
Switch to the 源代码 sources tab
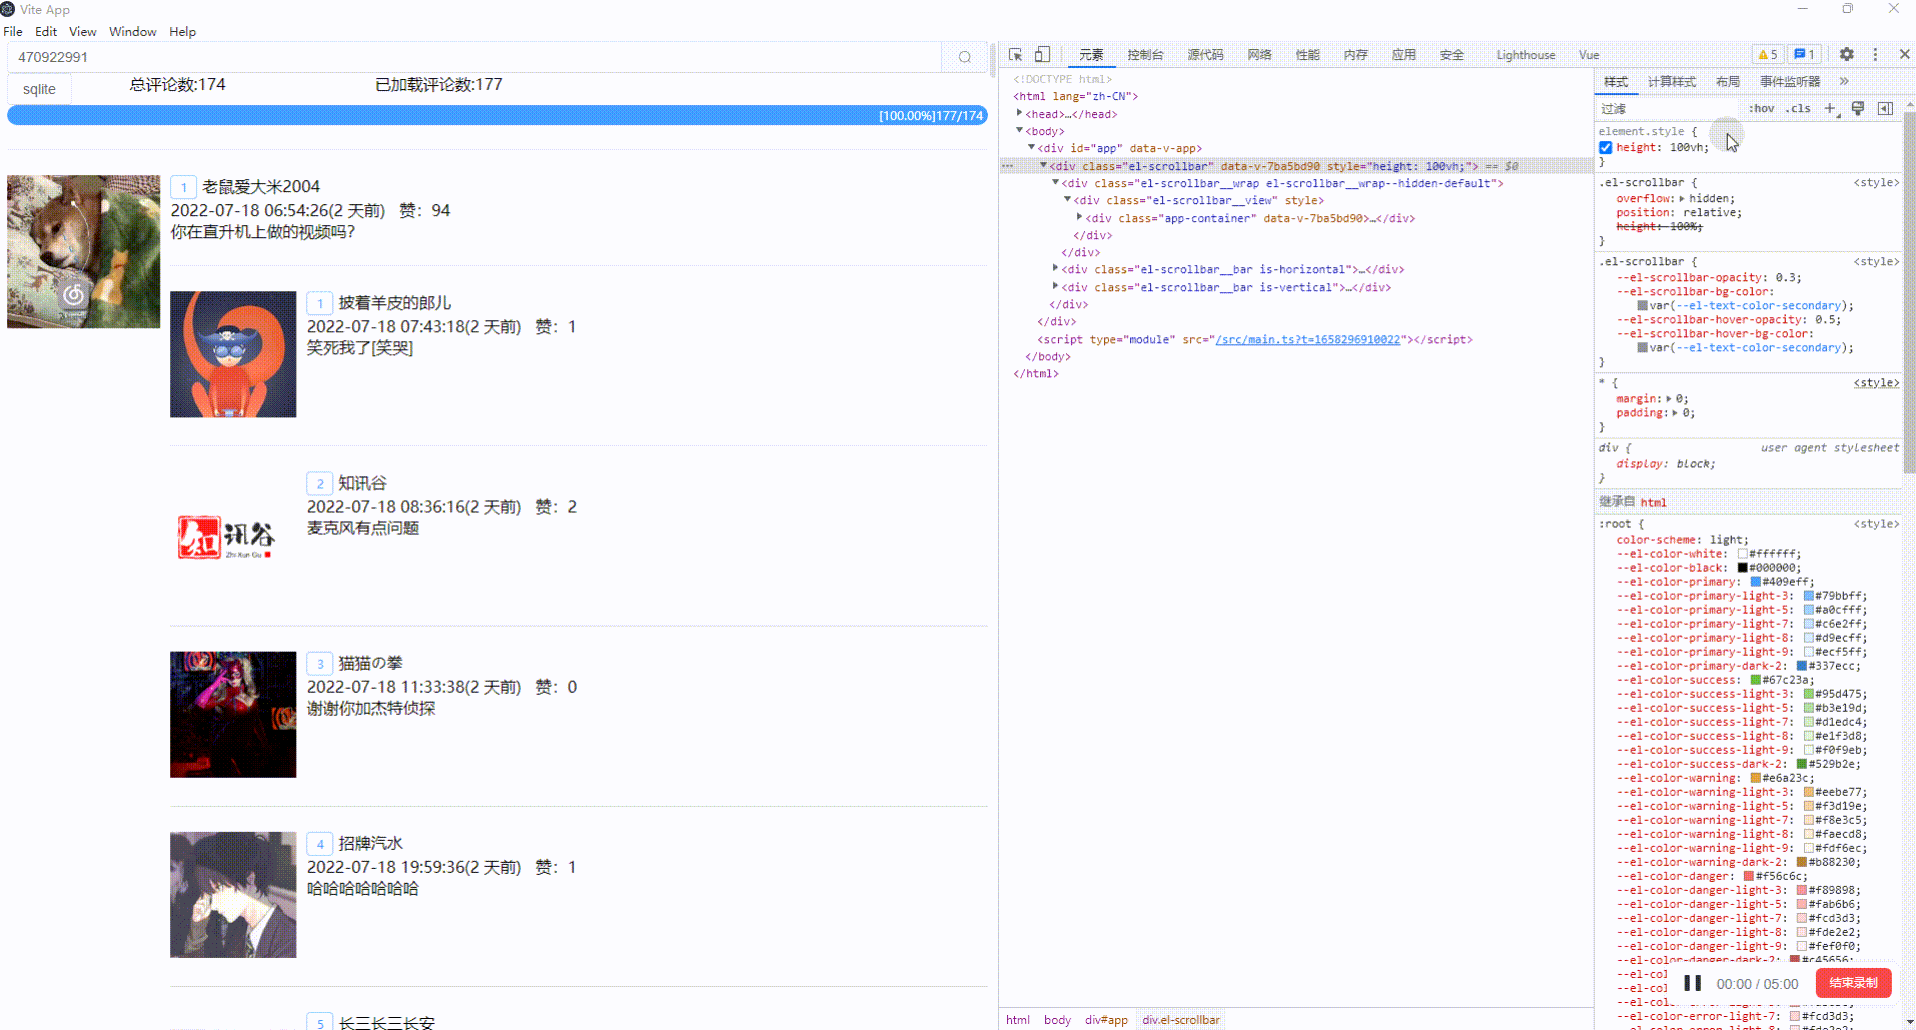[1205, 55]
